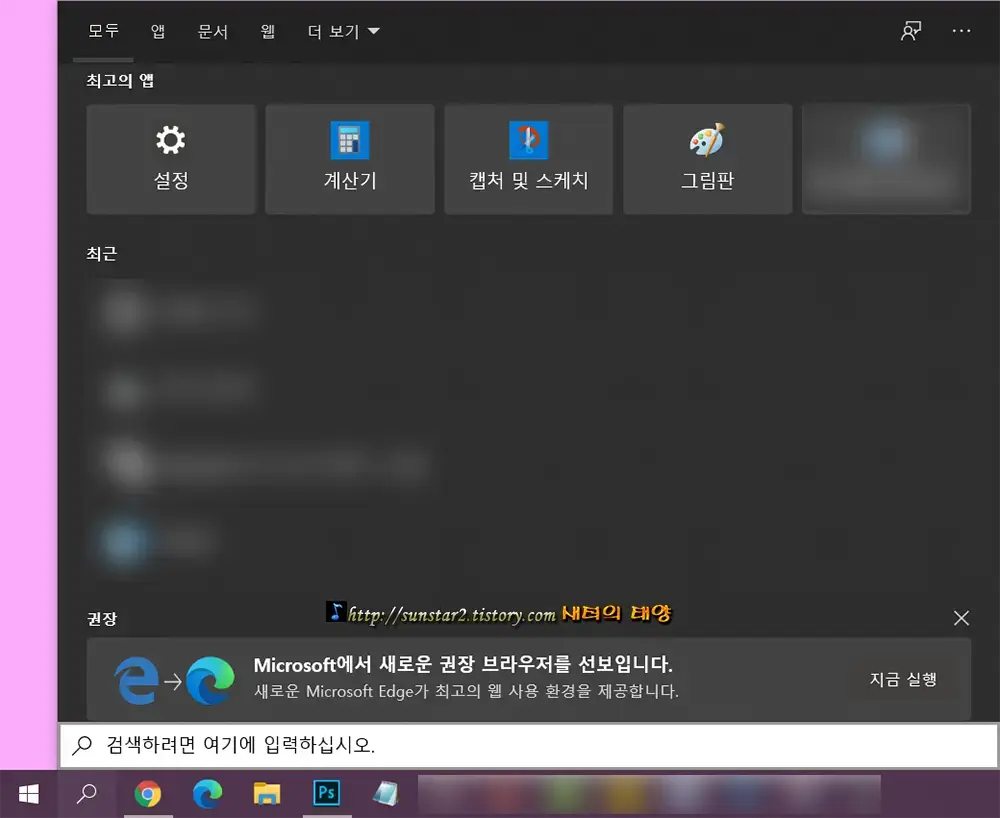
Task: Open 캡처 및 스케치
Action: click(x=528, y=158)
